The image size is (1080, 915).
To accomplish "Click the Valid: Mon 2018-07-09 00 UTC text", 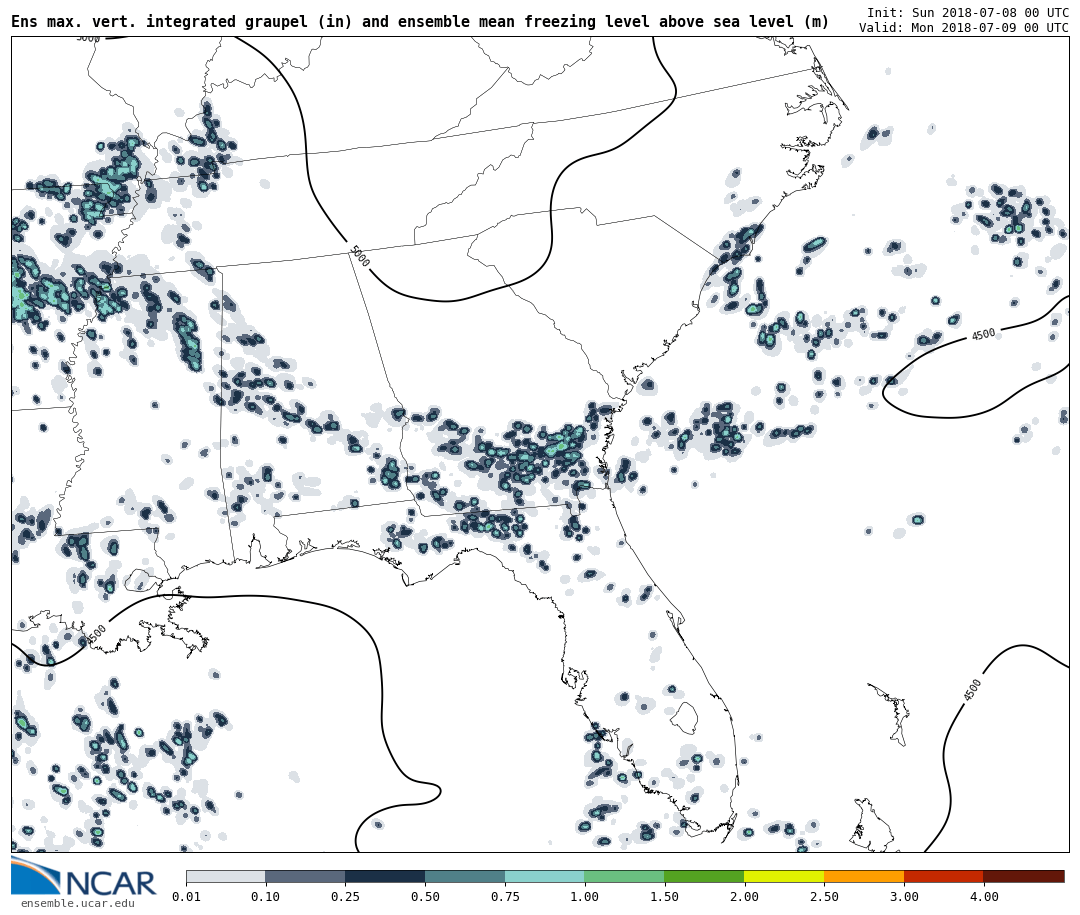I will 963,28.
